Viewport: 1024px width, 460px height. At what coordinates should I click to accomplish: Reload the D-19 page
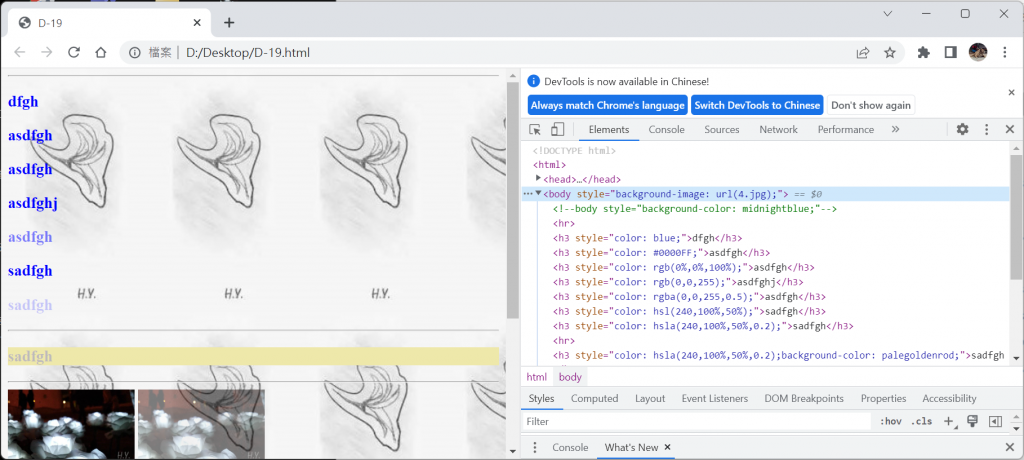[x=74, y=52]
